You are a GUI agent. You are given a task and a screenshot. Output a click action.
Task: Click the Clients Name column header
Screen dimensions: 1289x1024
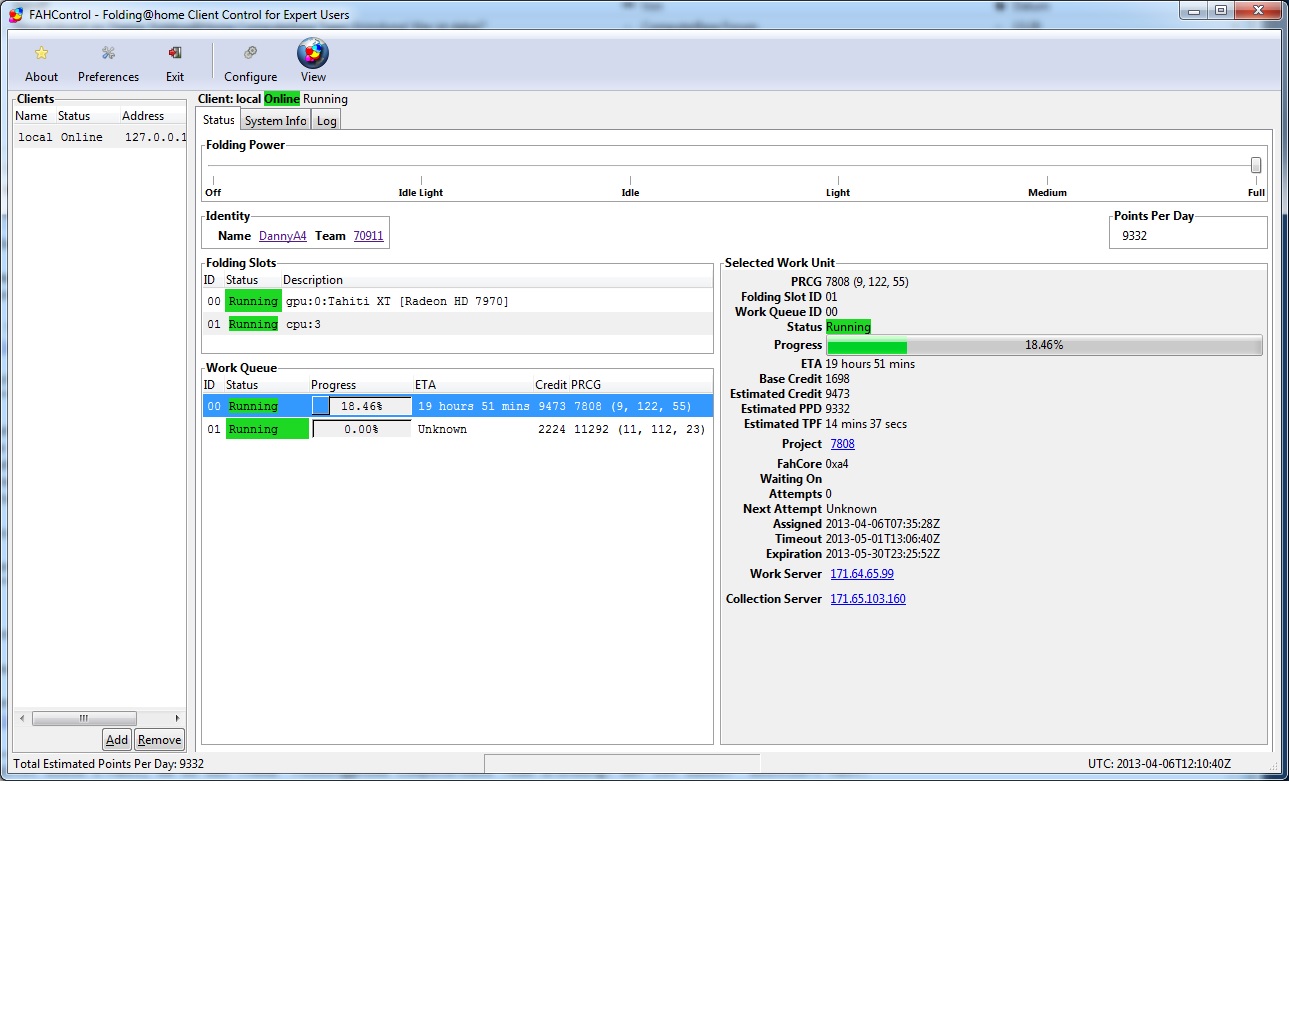(x=31, y=116)
